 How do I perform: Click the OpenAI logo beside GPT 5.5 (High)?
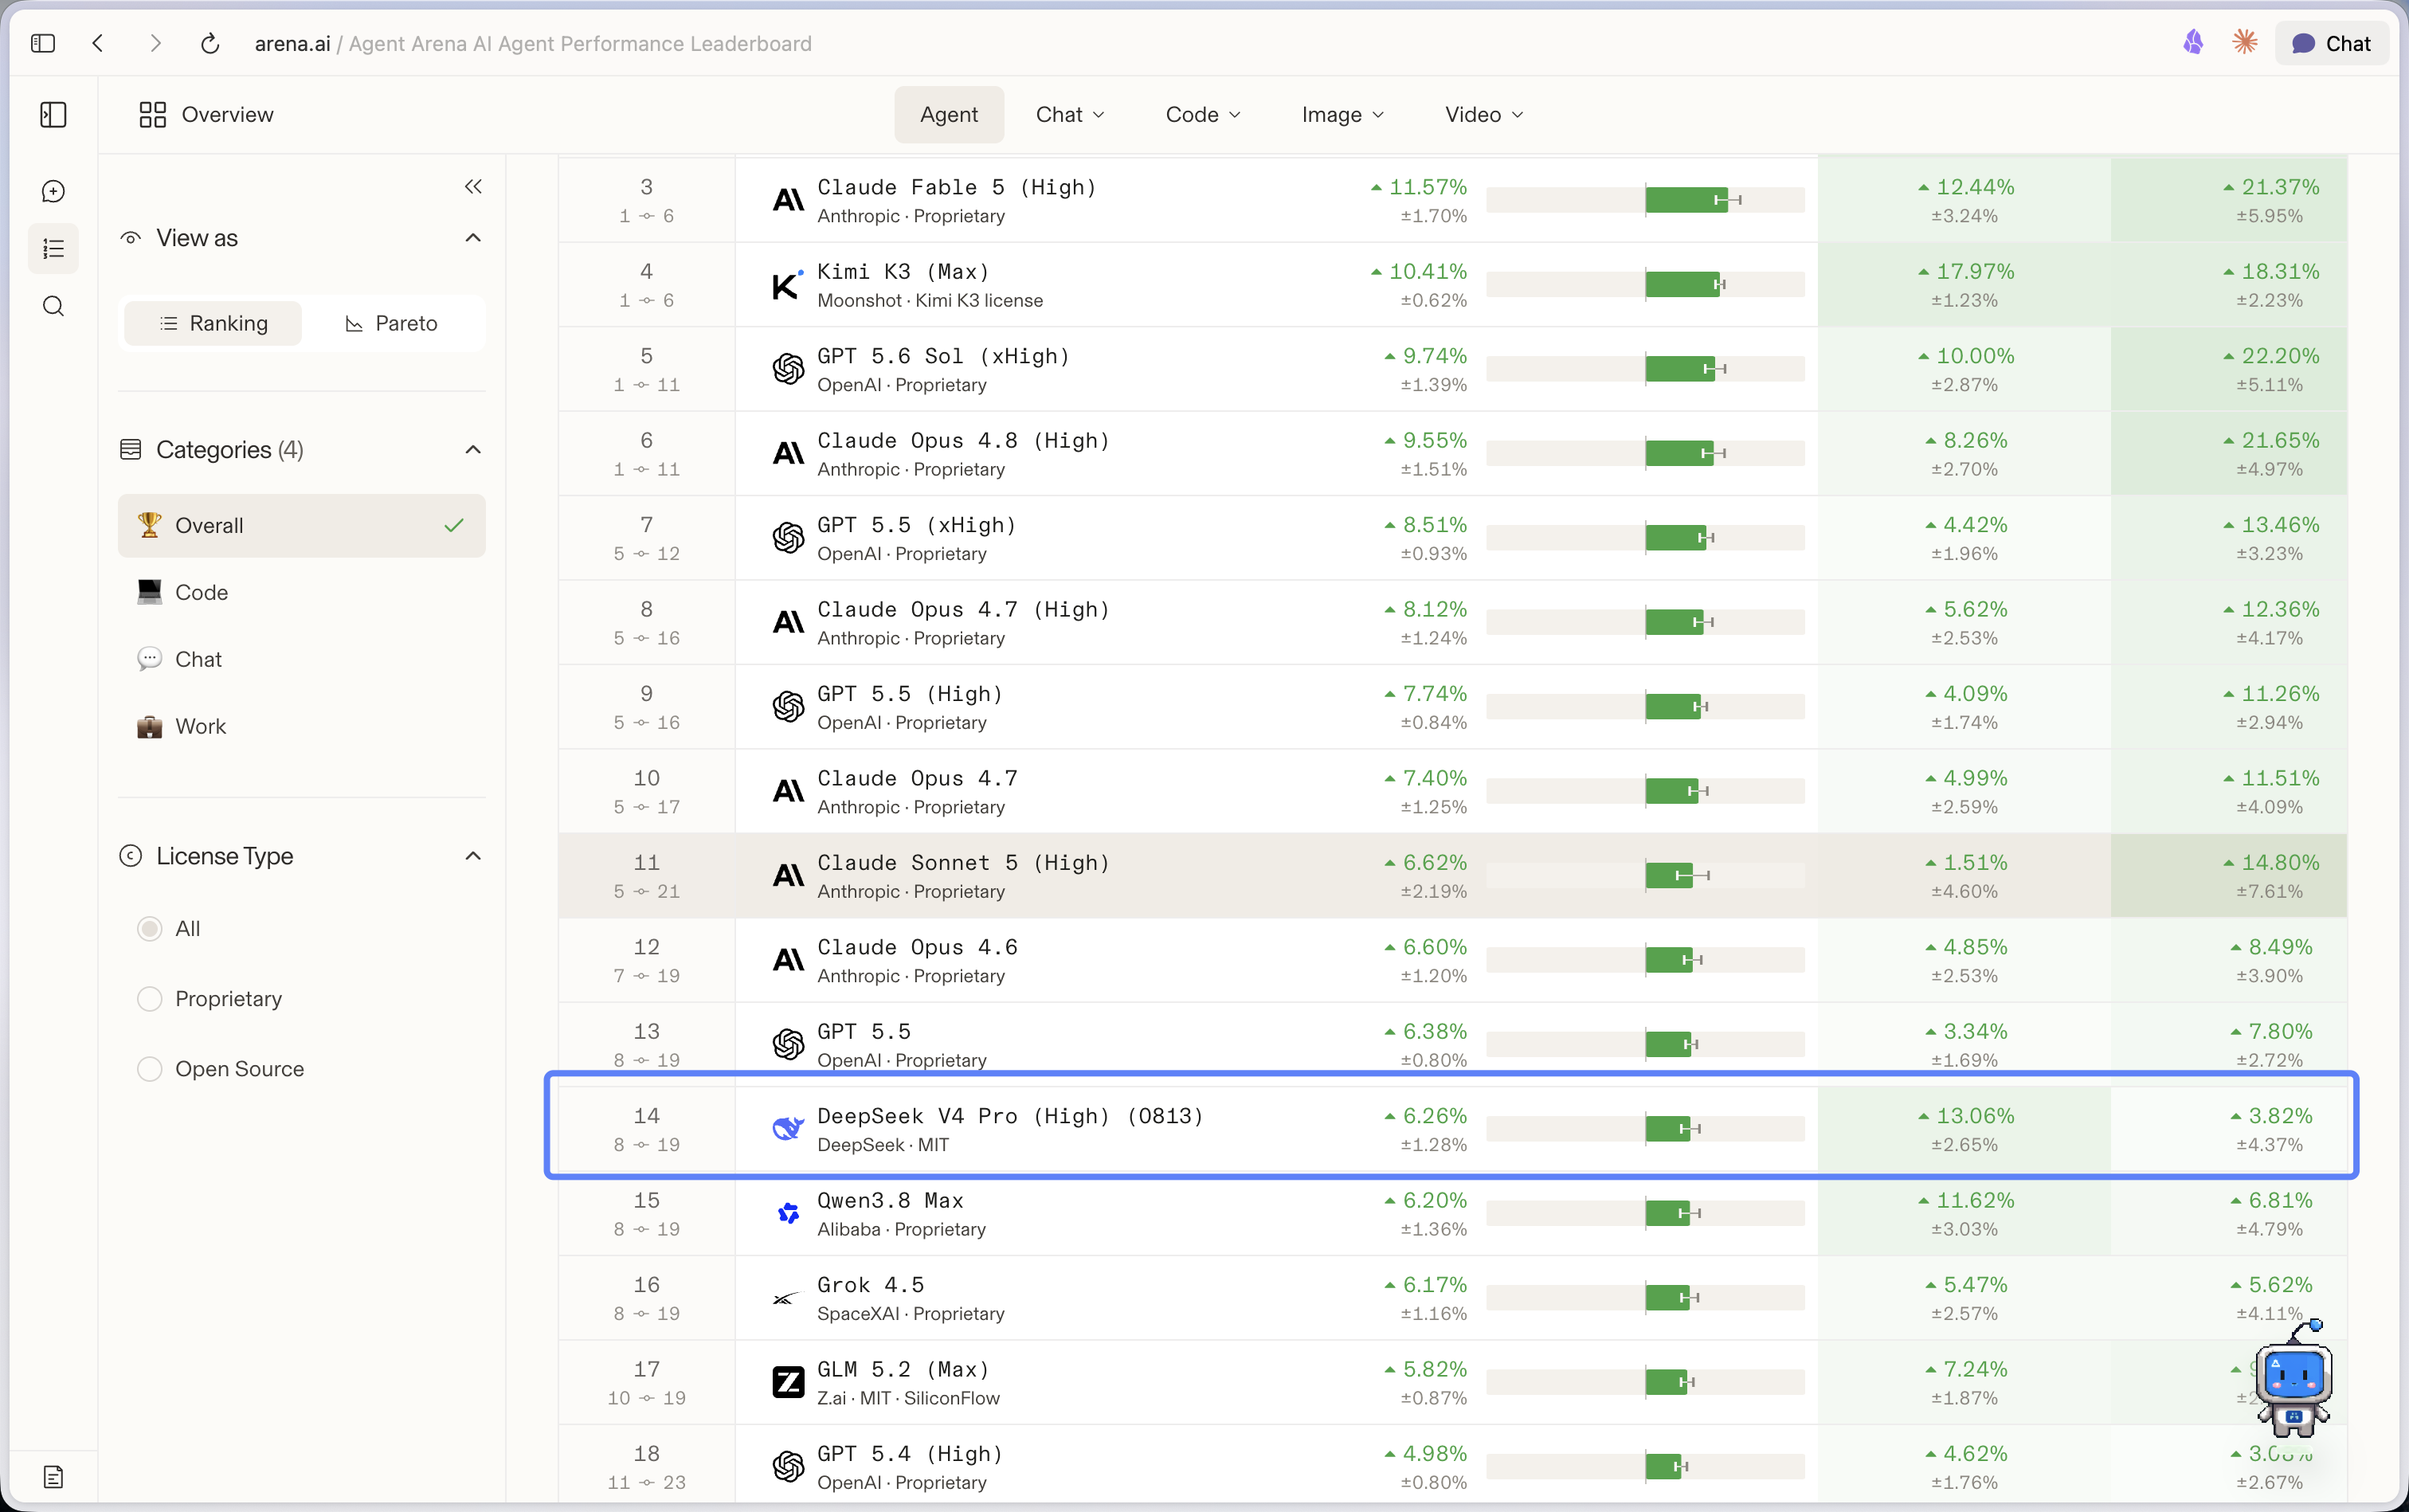pyautogui.click(x=788, y=707)
